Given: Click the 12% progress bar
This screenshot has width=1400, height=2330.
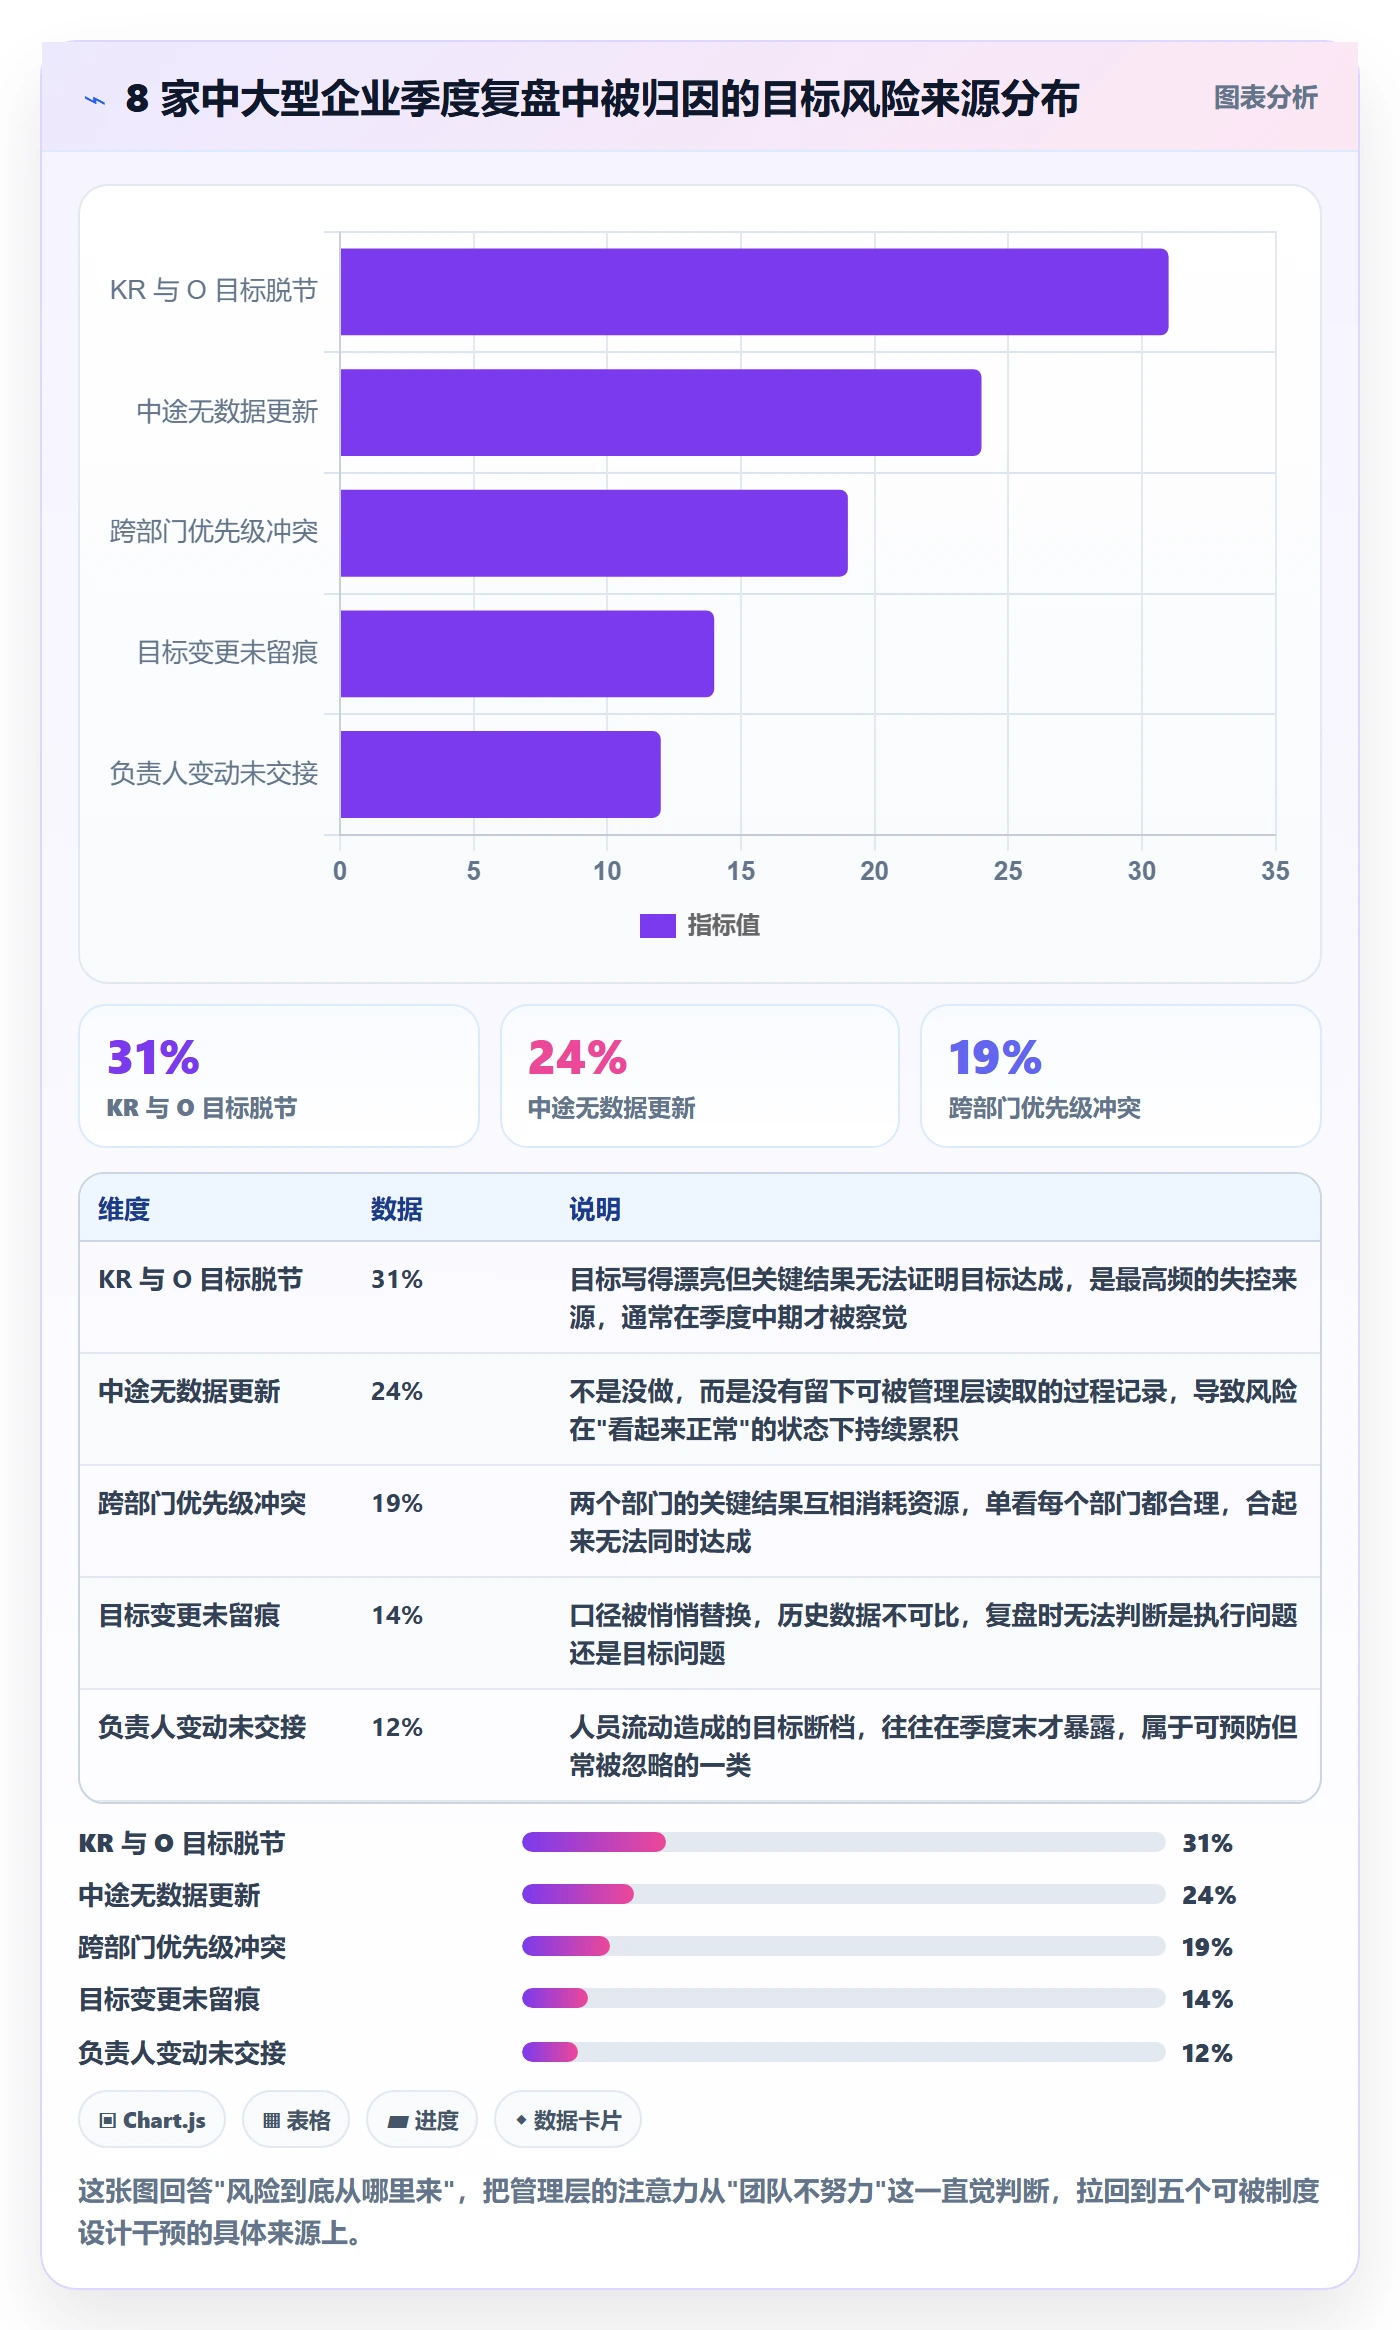Looking at the screenshot, I should [x=844, y=2052].
